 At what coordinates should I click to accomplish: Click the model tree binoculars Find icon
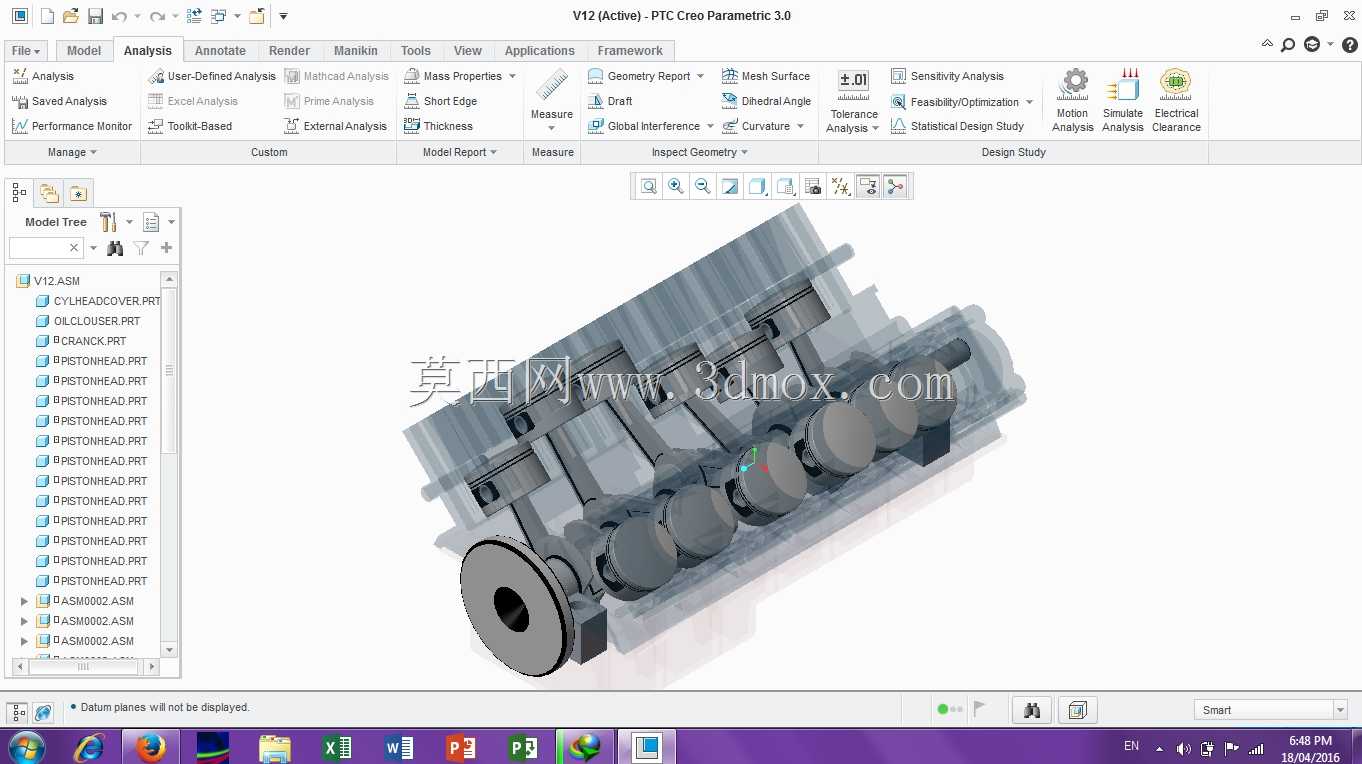pos(115,248)
